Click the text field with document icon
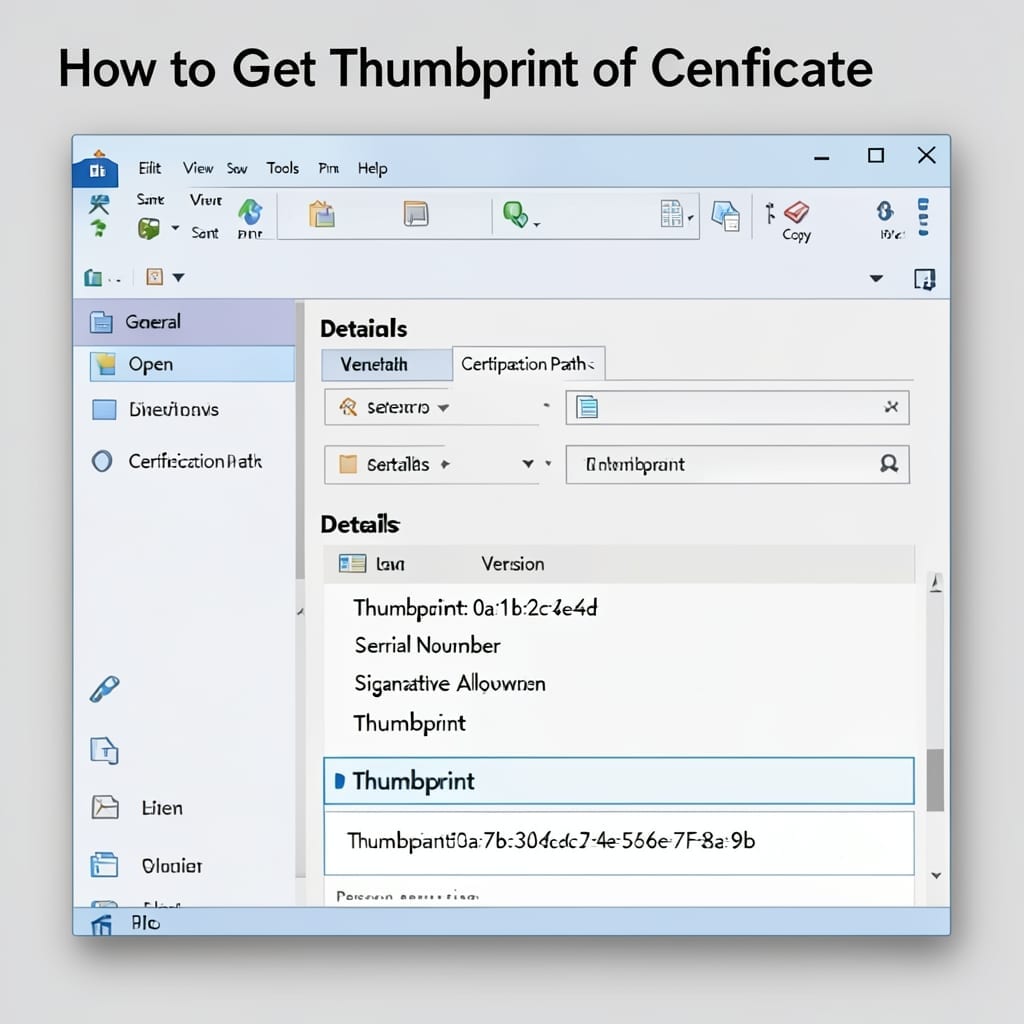1024x1024 pixels. 737,408
